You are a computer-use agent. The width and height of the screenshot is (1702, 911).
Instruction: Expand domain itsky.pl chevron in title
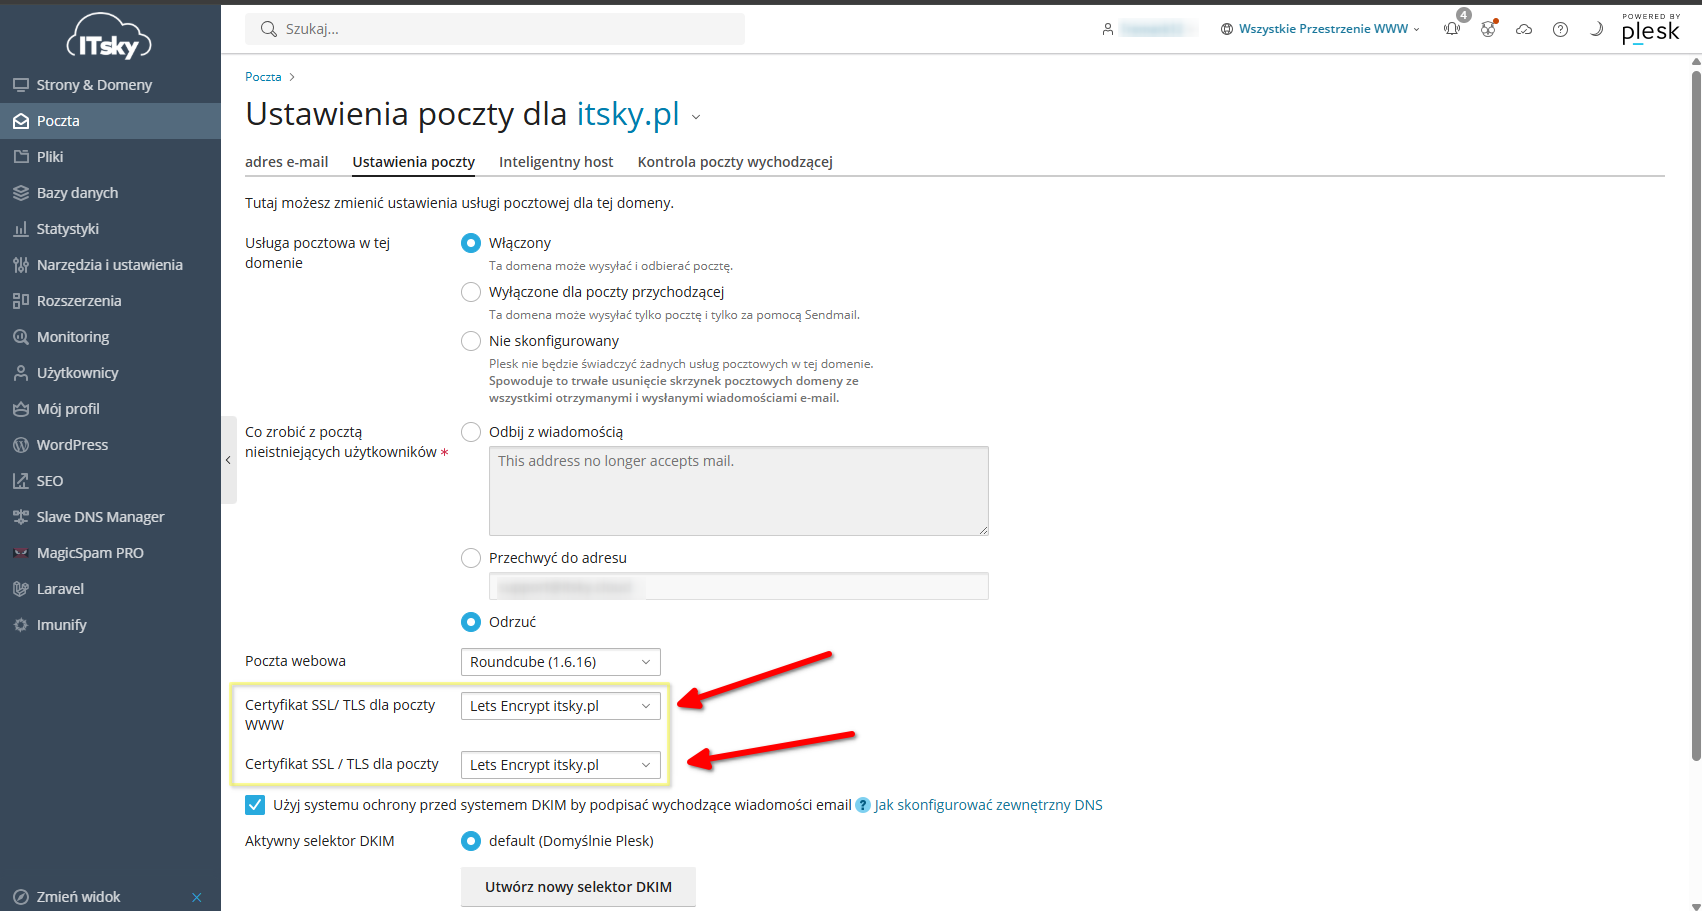click(x=696, y=117)
